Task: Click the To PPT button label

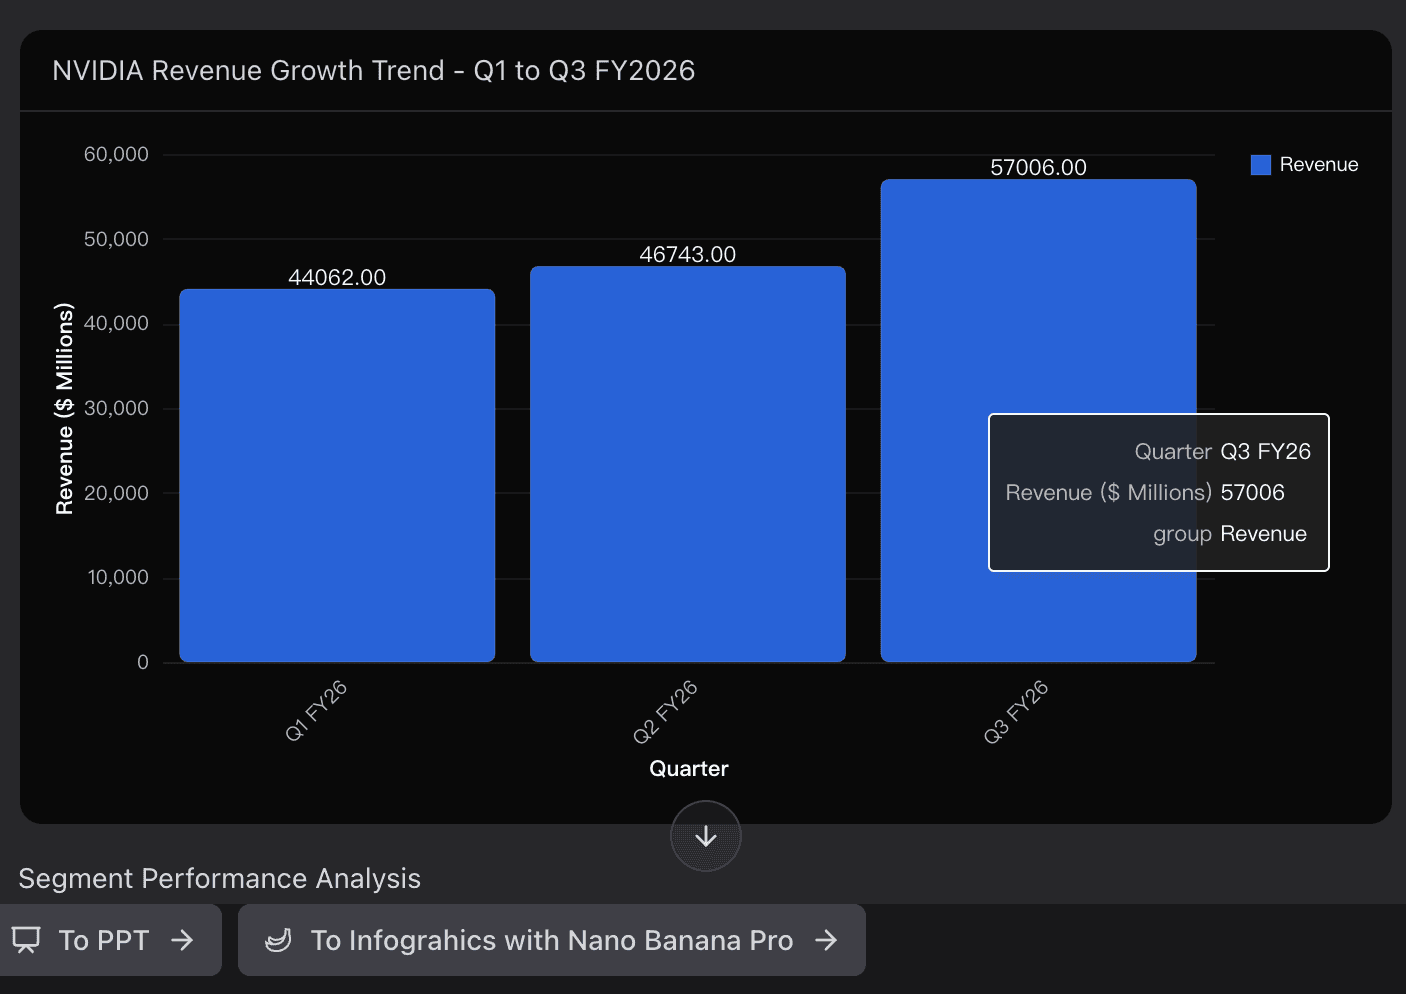Action: [x=104, y=940]
